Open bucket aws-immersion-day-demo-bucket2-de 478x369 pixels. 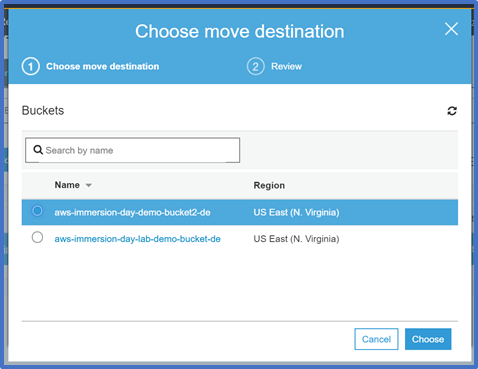point(132,212)
